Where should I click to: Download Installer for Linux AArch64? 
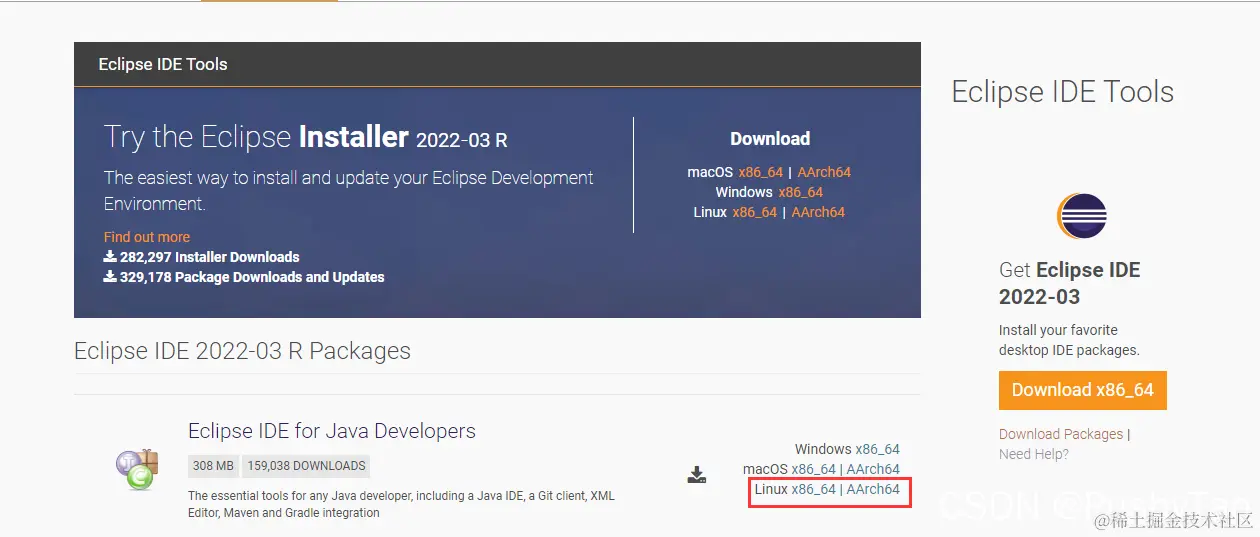point(818,212)
